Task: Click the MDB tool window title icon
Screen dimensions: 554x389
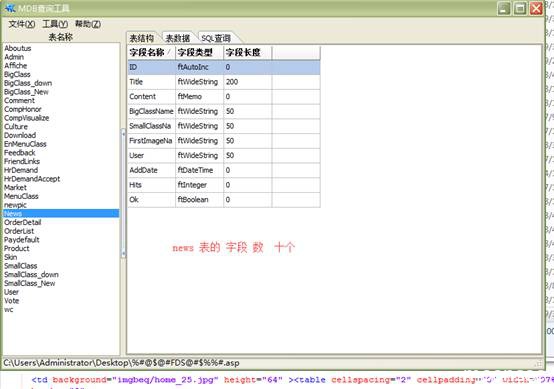Action: (x=10, y=8)
